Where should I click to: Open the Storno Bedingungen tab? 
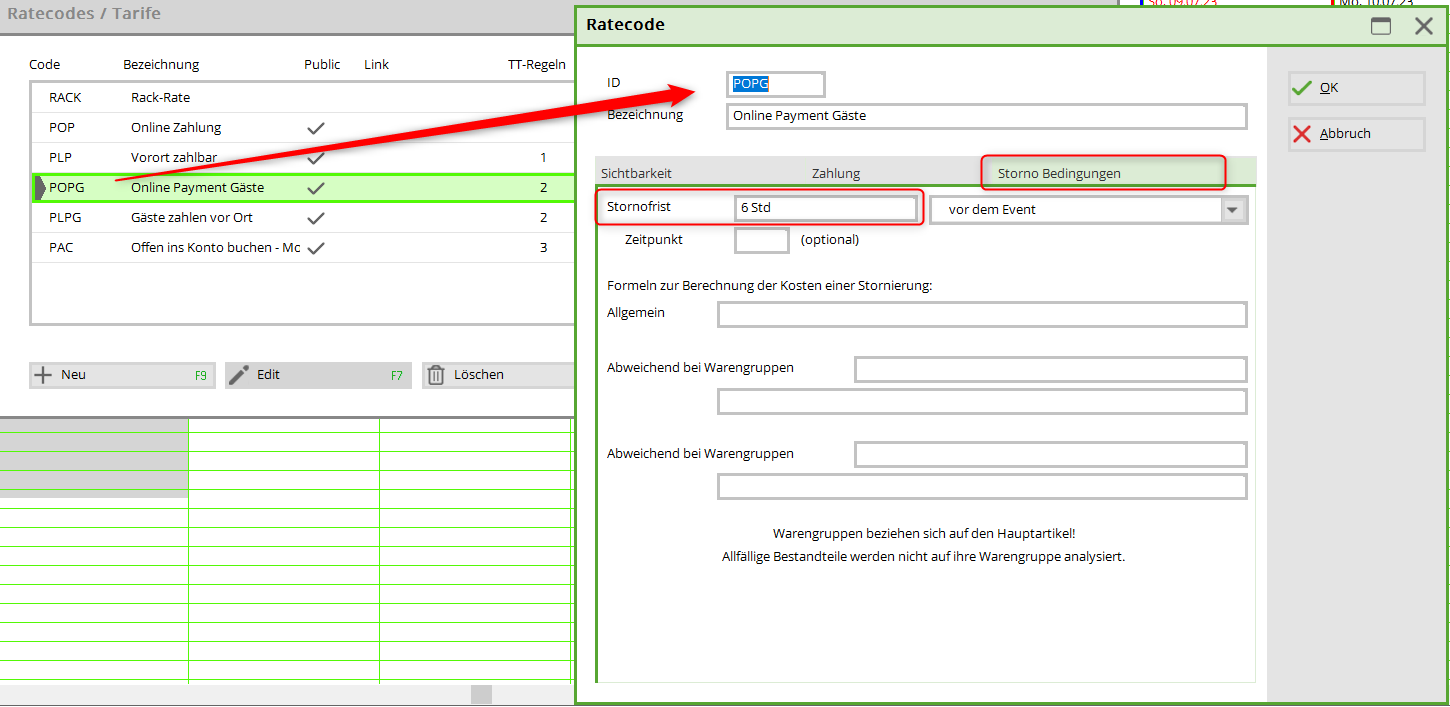[1059, 174]
